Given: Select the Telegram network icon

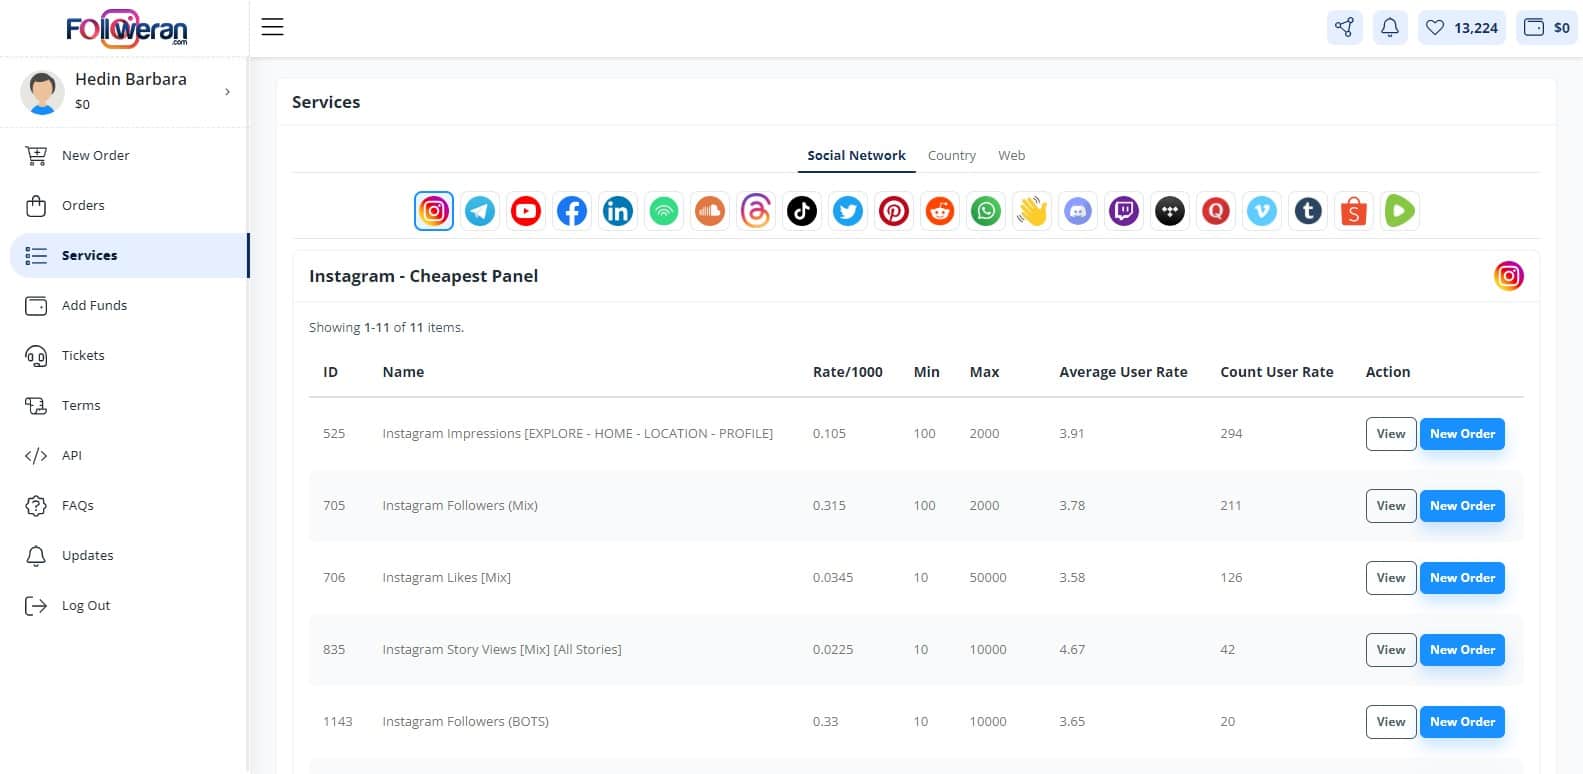Looking at the screenshot, I should coord(480,211).
